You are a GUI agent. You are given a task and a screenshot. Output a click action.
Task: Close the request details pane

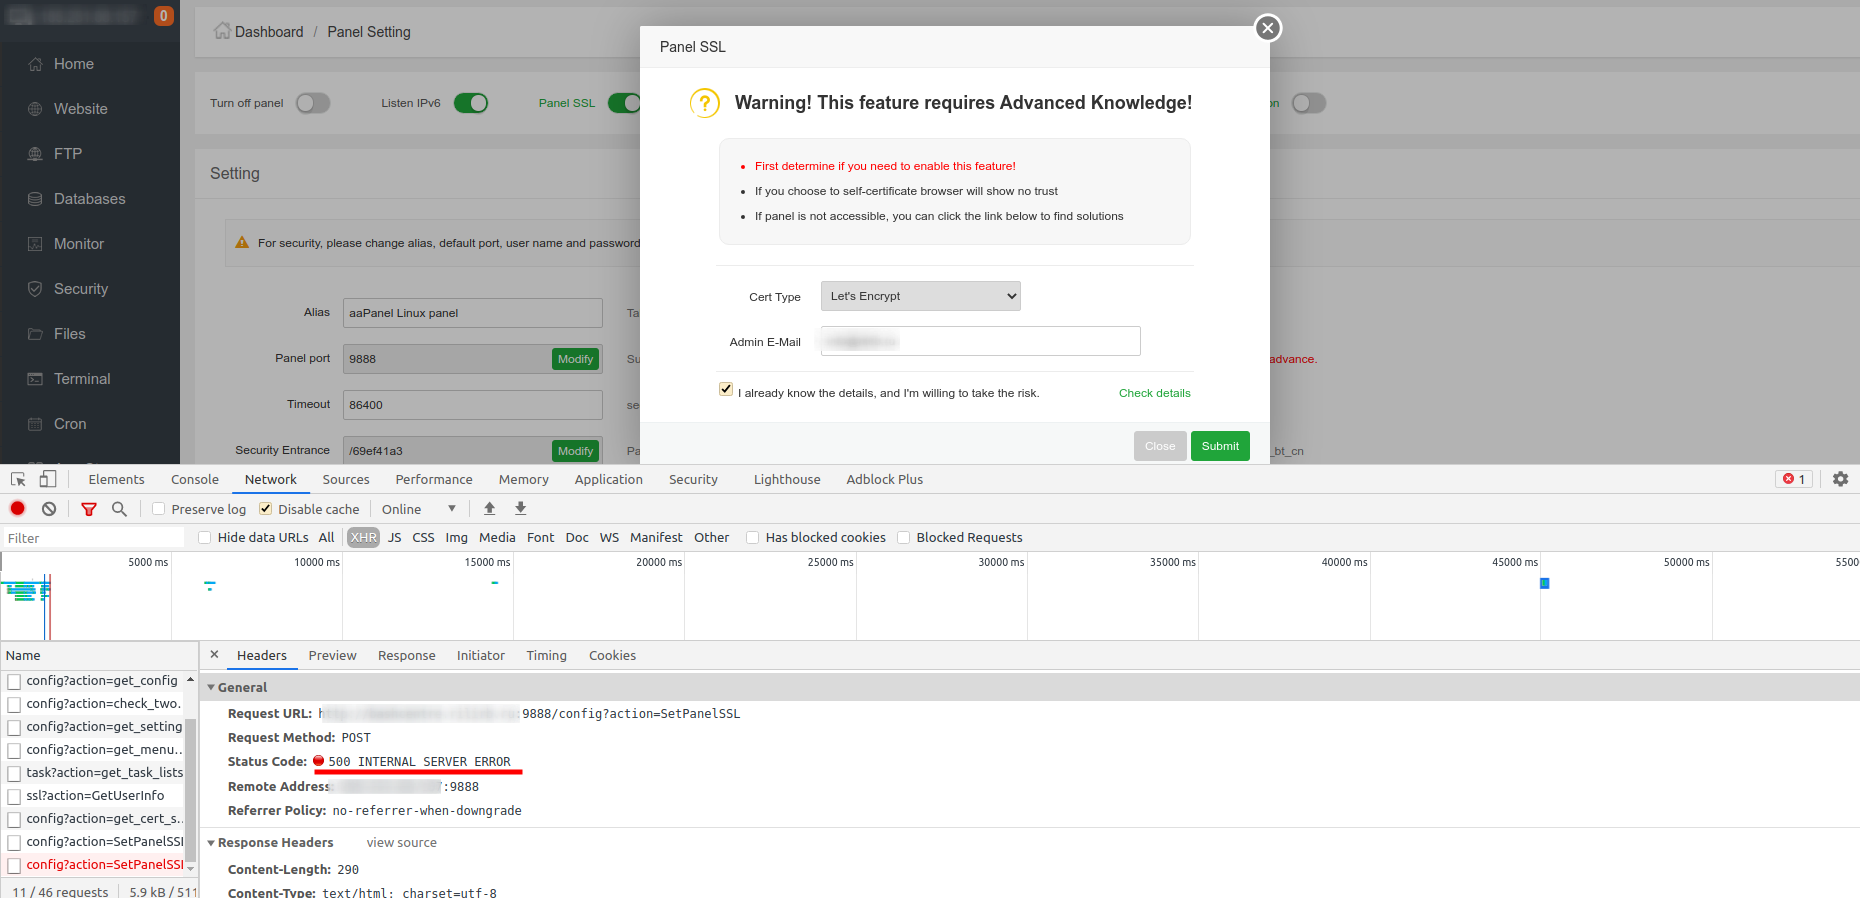click(214, 655)
